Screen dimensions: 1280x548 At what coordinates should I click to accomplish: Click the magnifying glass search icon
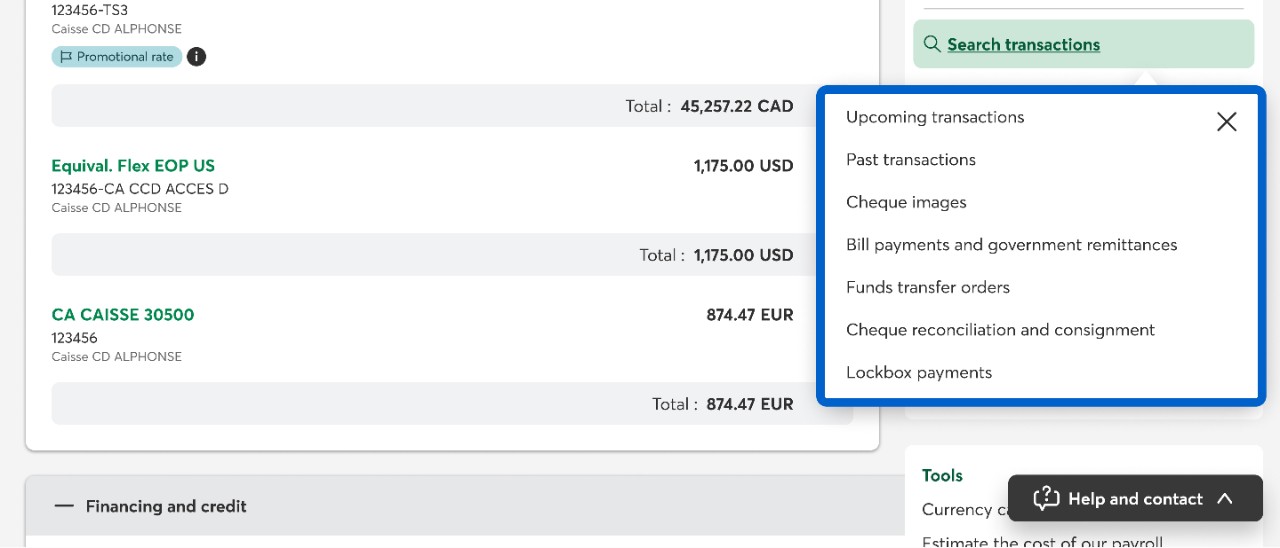point(931,44)
